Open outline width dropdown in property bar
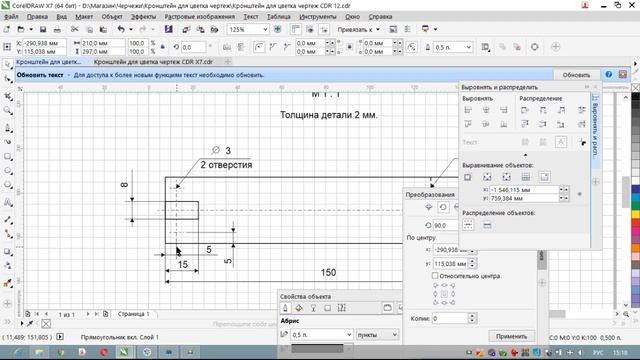This screenshot has width=640, height=360. pos(469,47)
